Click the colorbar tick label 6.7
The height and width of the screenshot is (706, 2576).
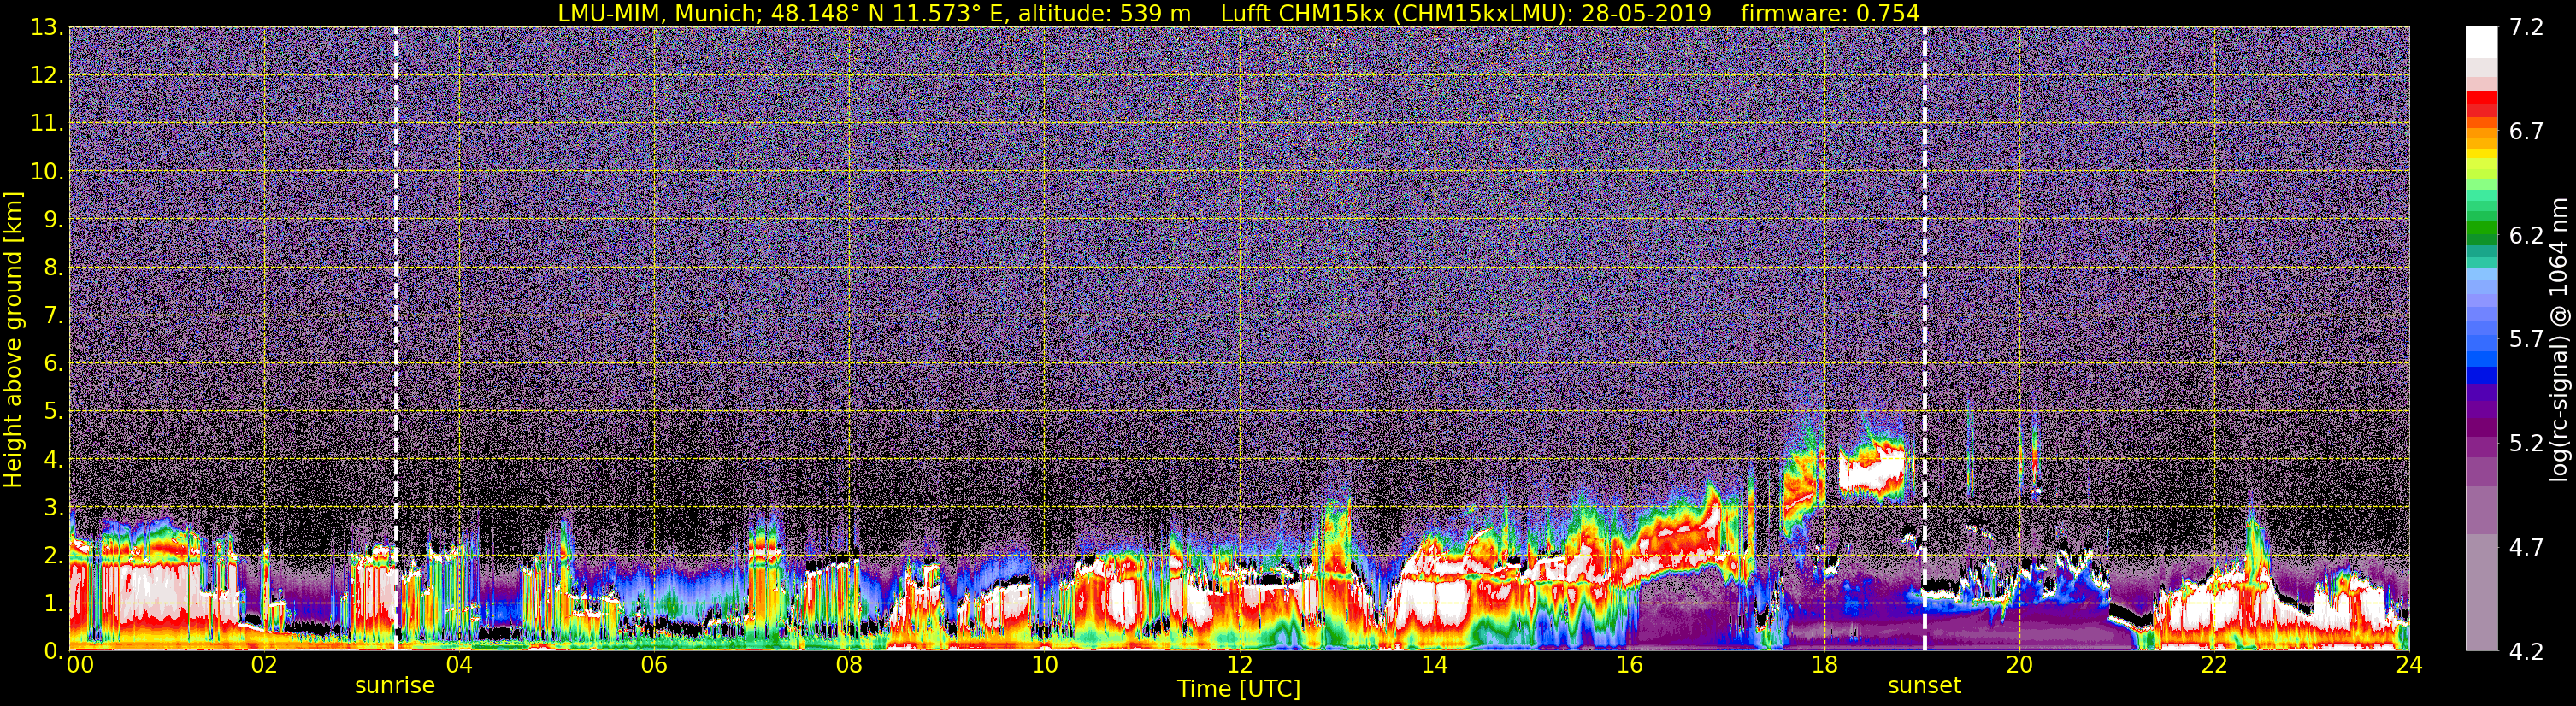(x=2526, y=132)
